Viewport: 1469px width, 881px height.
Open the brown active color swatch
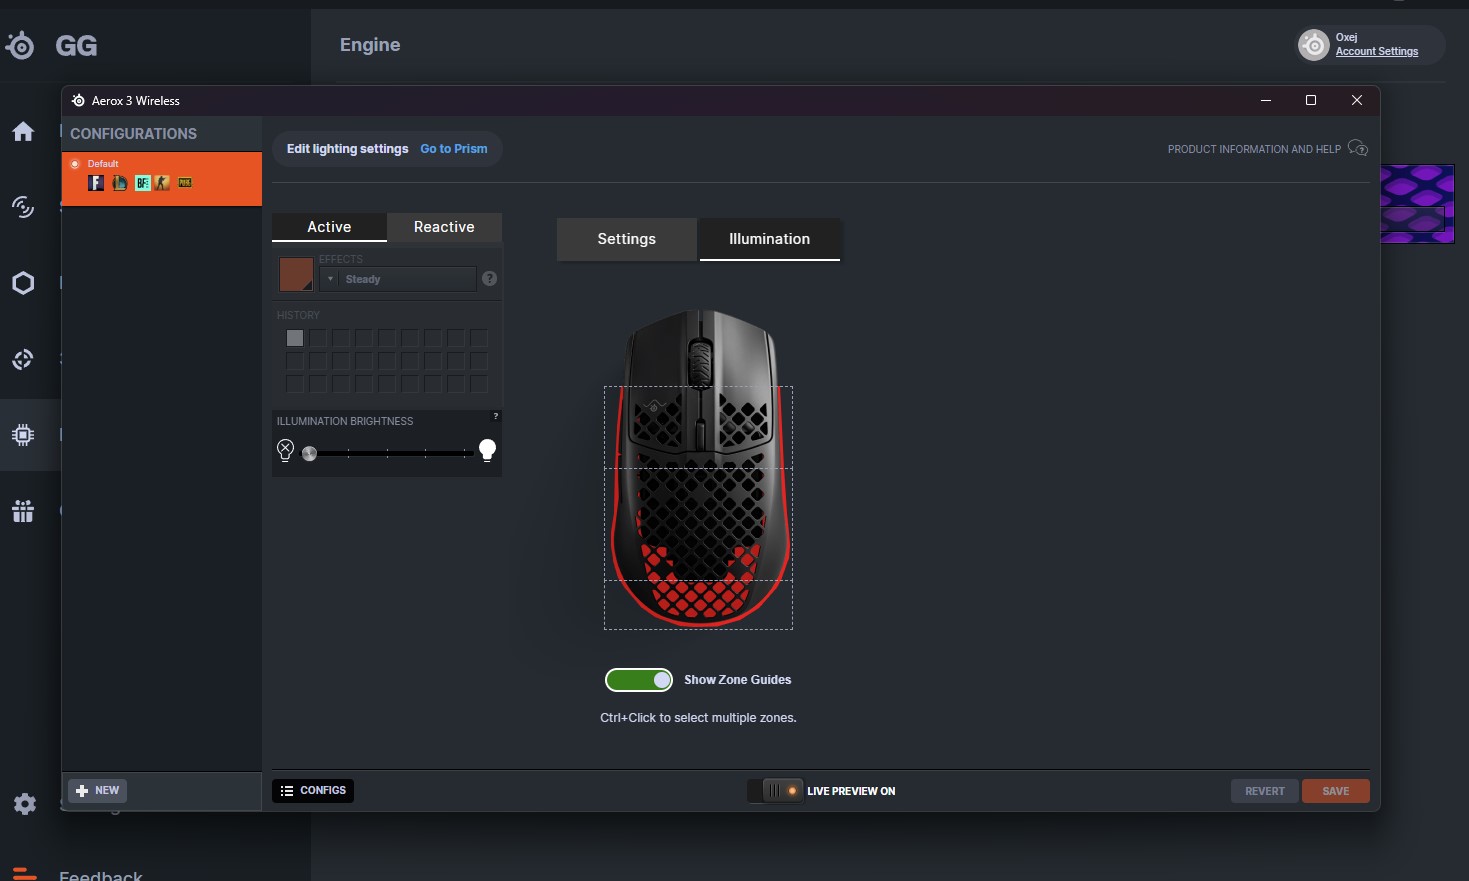click(x=296, y=274)
